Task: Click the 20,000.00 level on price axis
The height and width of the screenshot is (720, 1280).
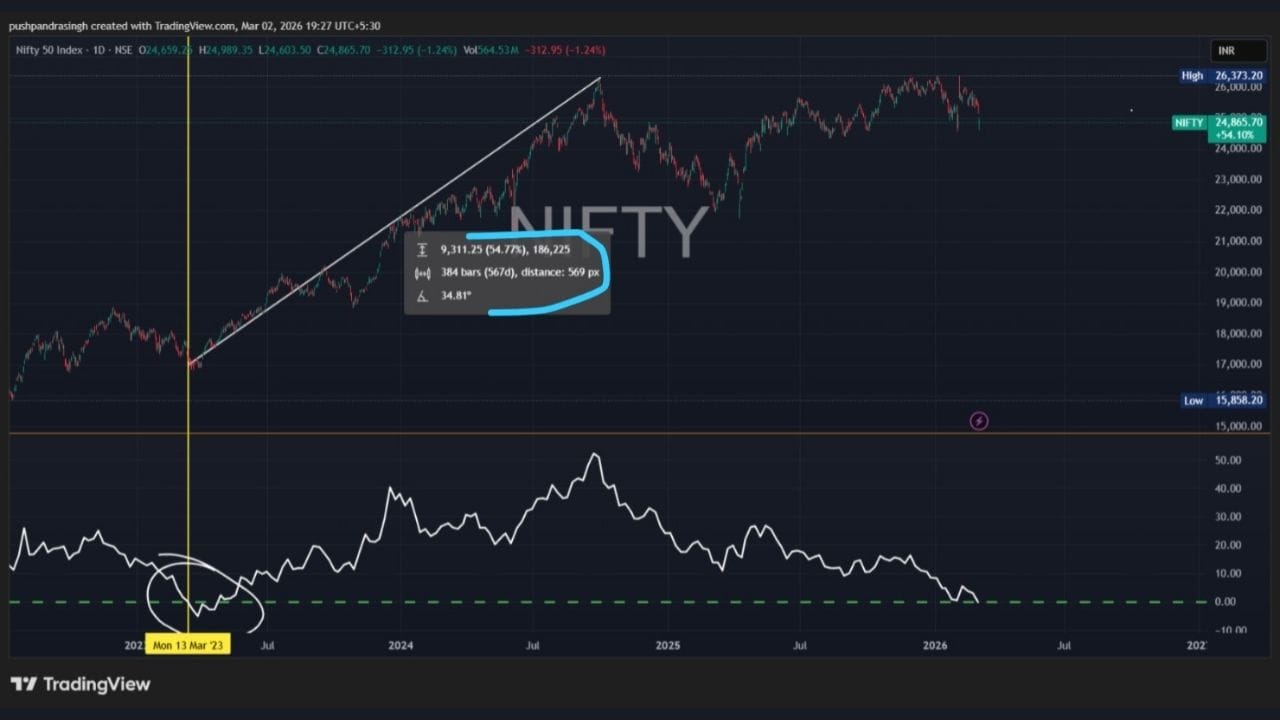Action: point(1238,271)
